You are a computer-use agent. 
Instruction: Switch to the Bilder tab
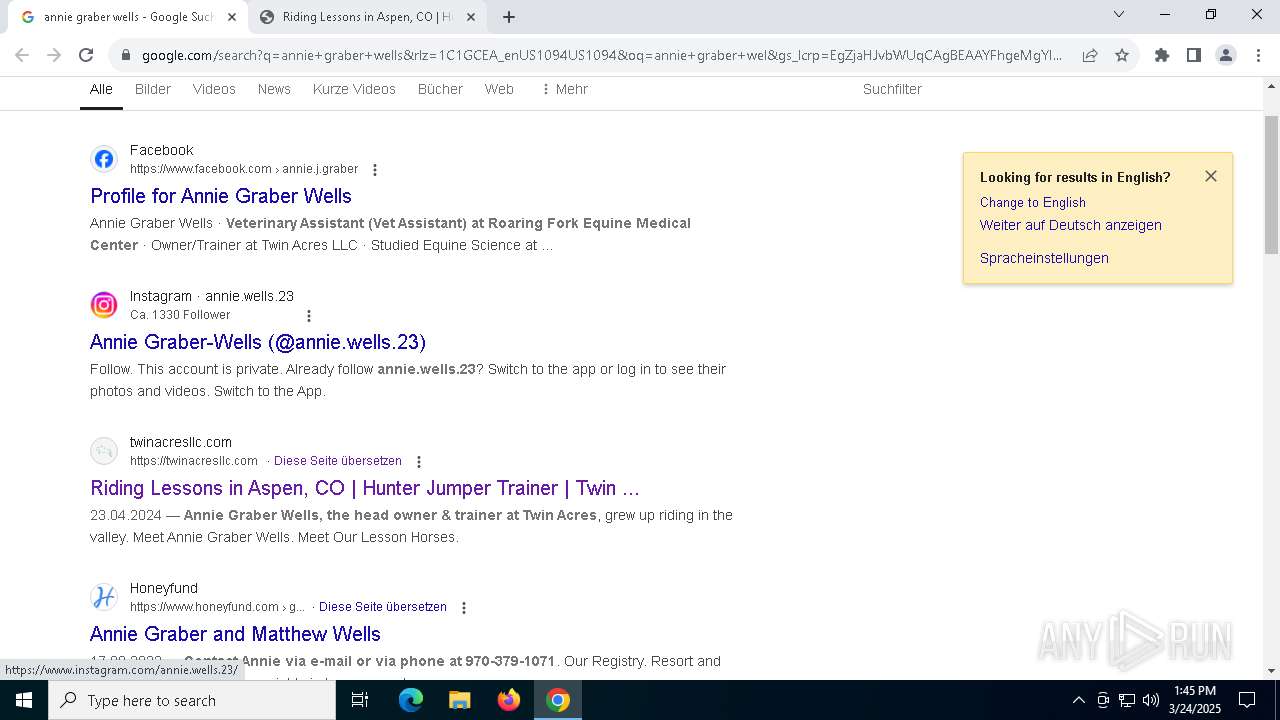[153, 89]
